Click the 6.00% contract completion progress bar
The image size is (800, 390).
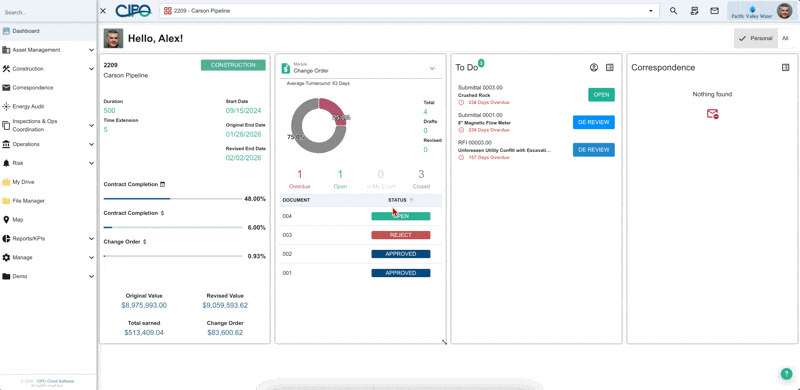tap(172, 227)
